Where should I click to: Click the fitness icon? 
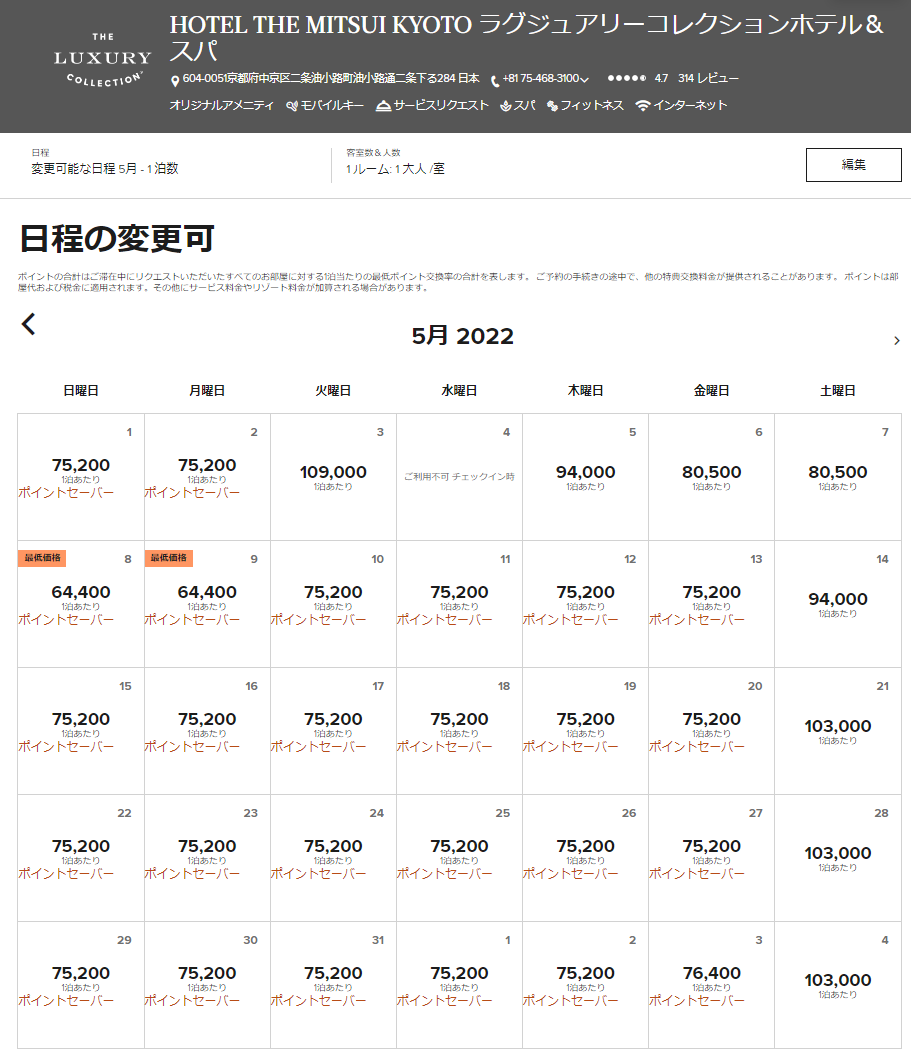[552, 106]
